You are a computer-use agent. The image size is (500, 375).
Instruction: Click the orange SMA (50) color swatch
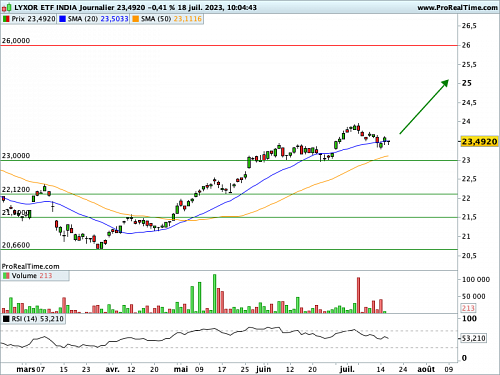tap(136, 19)
